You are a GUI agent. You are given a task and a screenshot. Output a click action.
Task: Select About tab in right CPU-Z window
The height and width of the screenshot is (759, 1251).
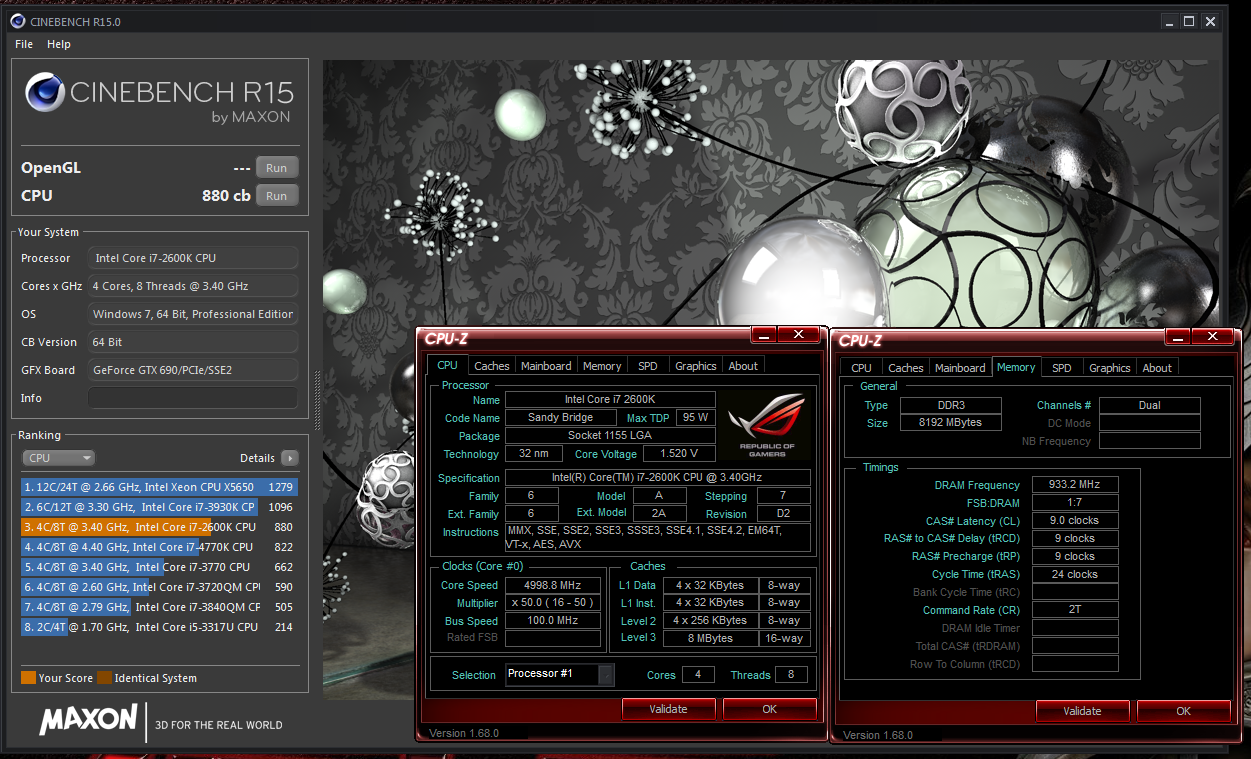pos(1157,368)
